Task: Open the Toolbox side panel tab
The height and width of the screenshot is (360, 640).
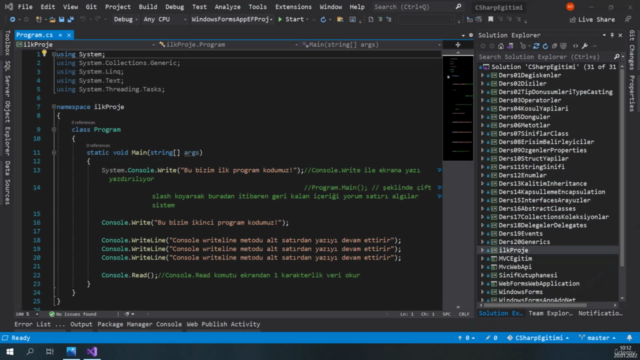Action: point(7,42)
